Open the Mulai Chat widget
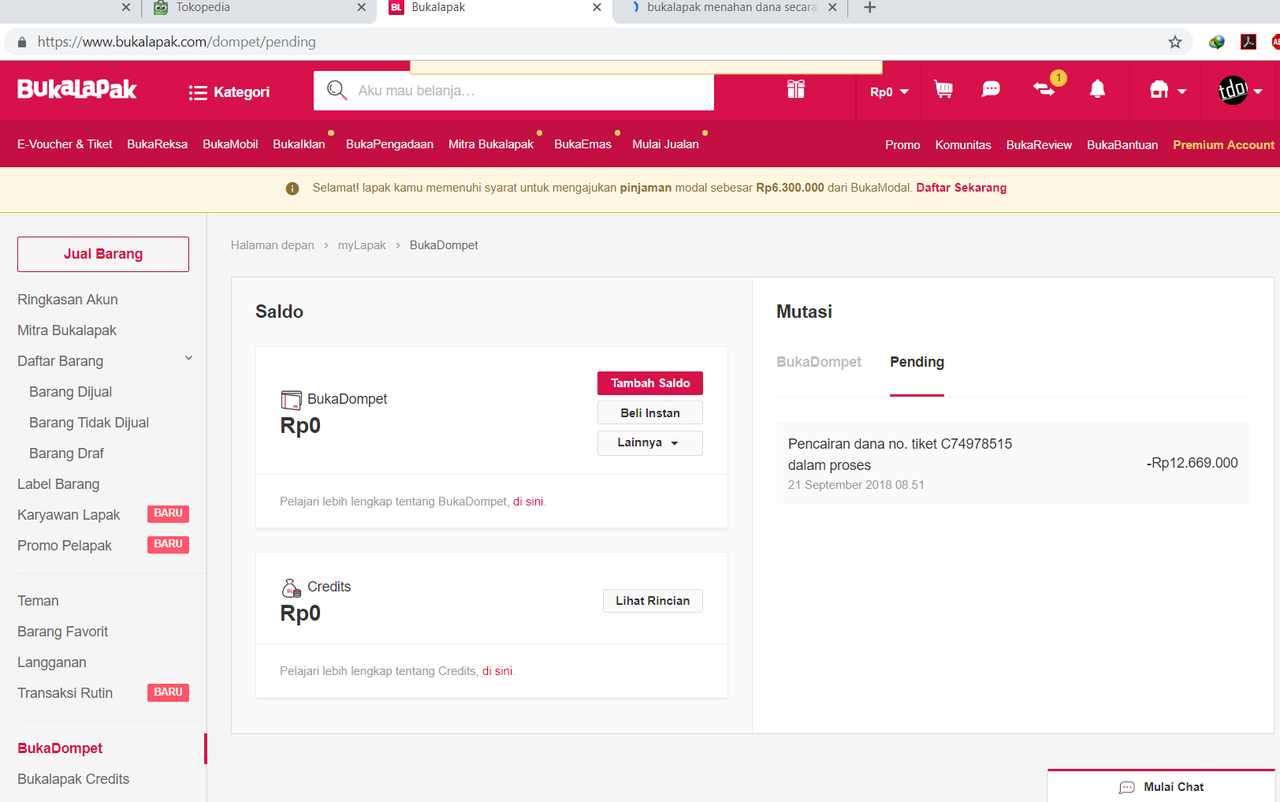1280x802 pixels. point(1163,786)
